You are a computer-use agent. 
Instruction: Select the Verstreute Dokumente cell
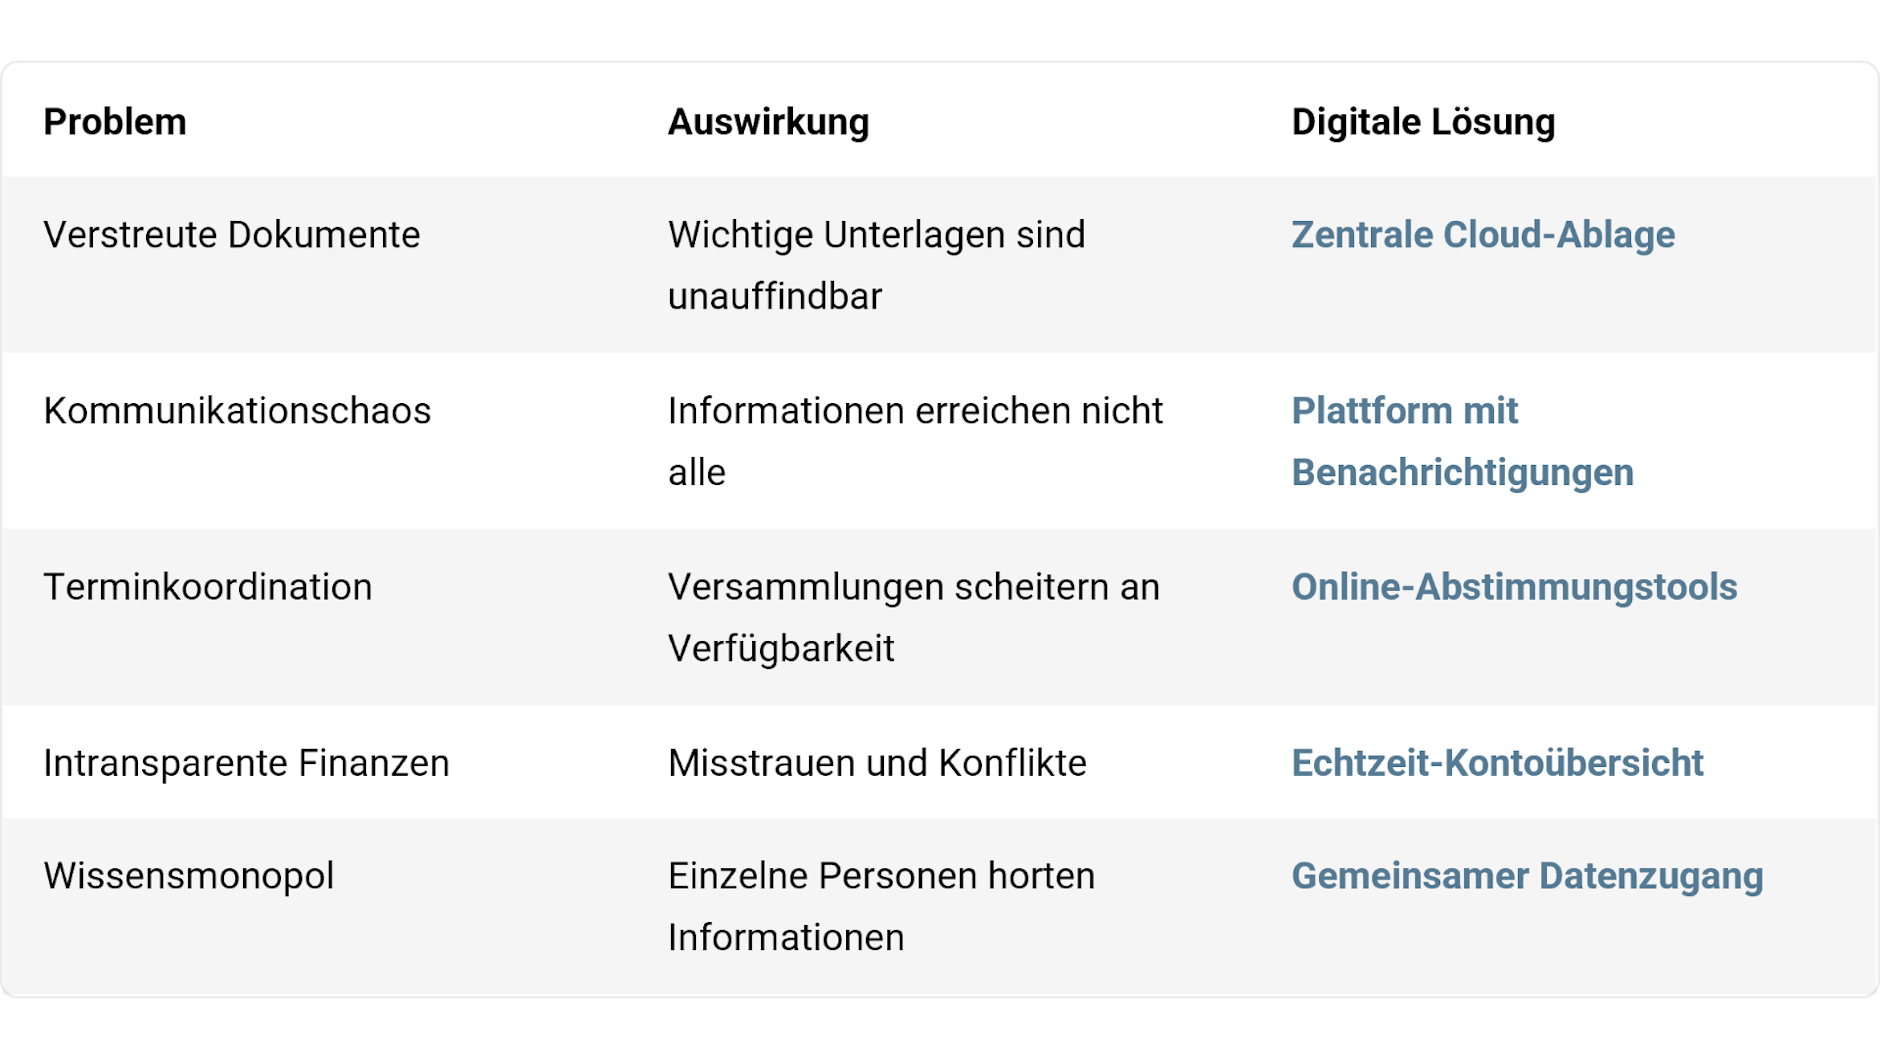[232, 235]
